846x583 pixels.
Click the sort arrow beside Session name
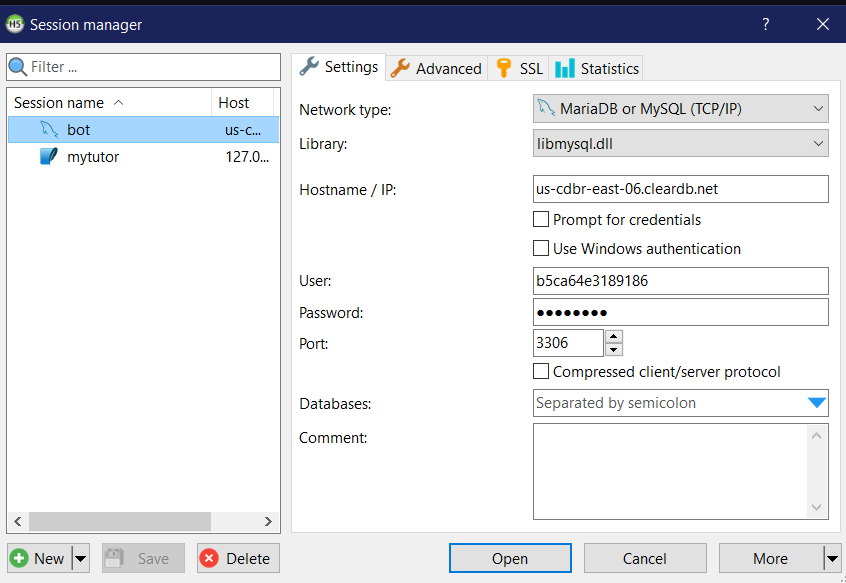tap(119, 102)
